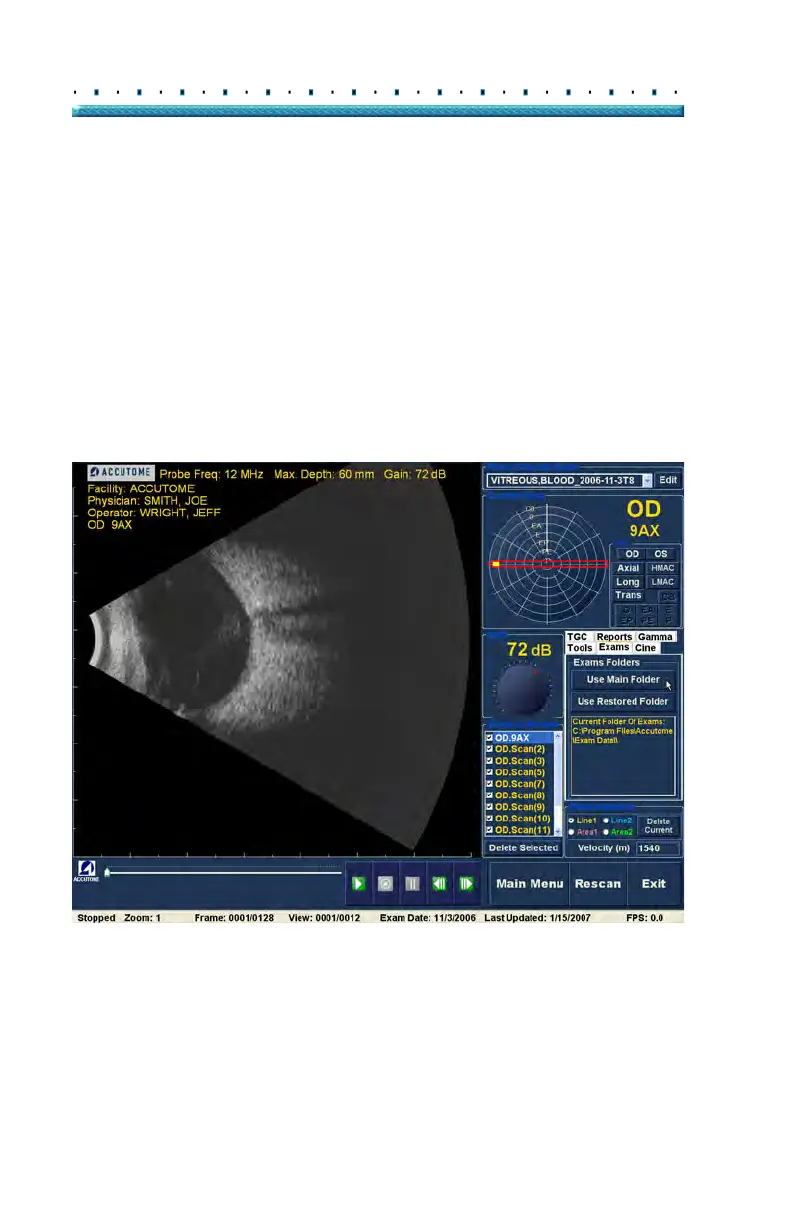
Task: Step back one frame with the previous-frame button
Action: pyautogui.click(x=439, y=884)
